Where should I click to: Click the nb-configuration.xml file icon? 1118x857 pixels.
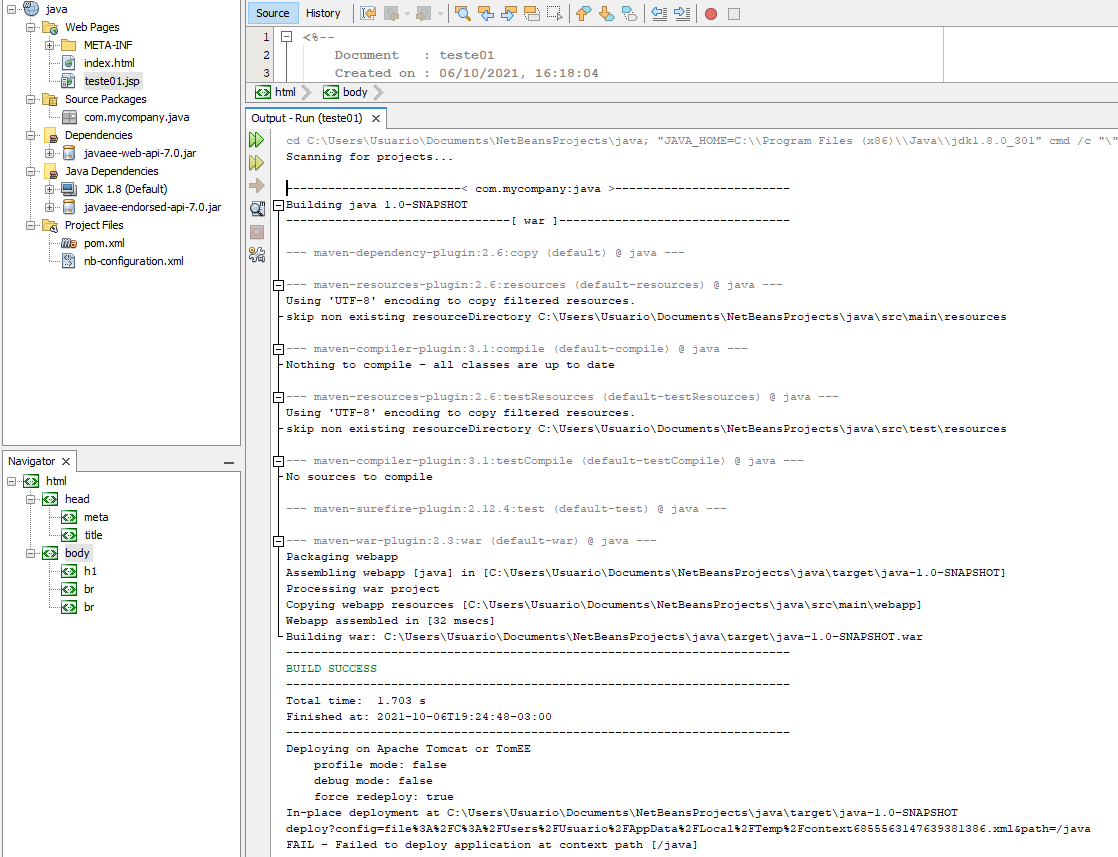pos(68,261)
